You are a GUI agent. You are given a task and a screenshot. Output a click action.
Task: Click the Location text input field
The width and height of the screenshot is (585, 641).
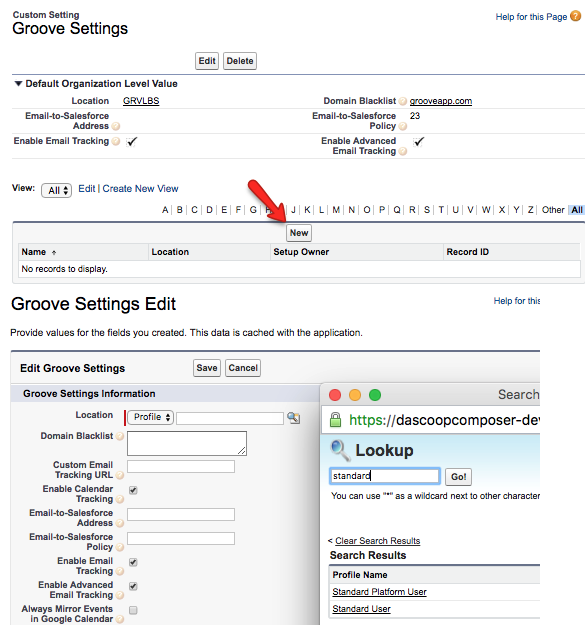coord(230,418)
